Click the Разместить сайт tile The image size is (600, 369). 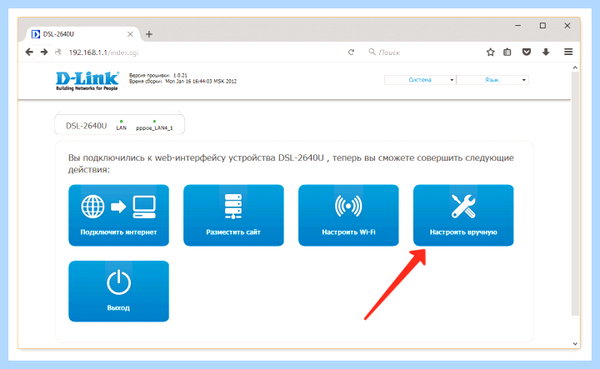(233, 215)
